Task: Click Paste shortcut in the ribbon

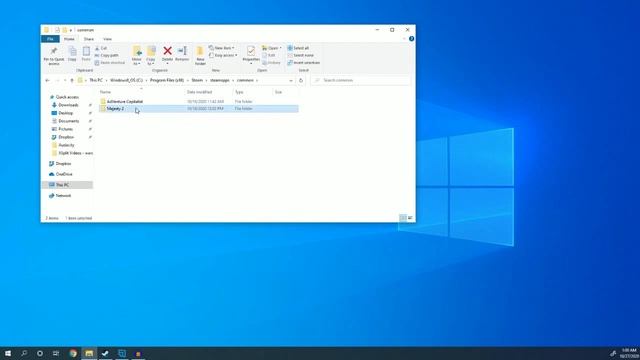Action: pos(110,63)
